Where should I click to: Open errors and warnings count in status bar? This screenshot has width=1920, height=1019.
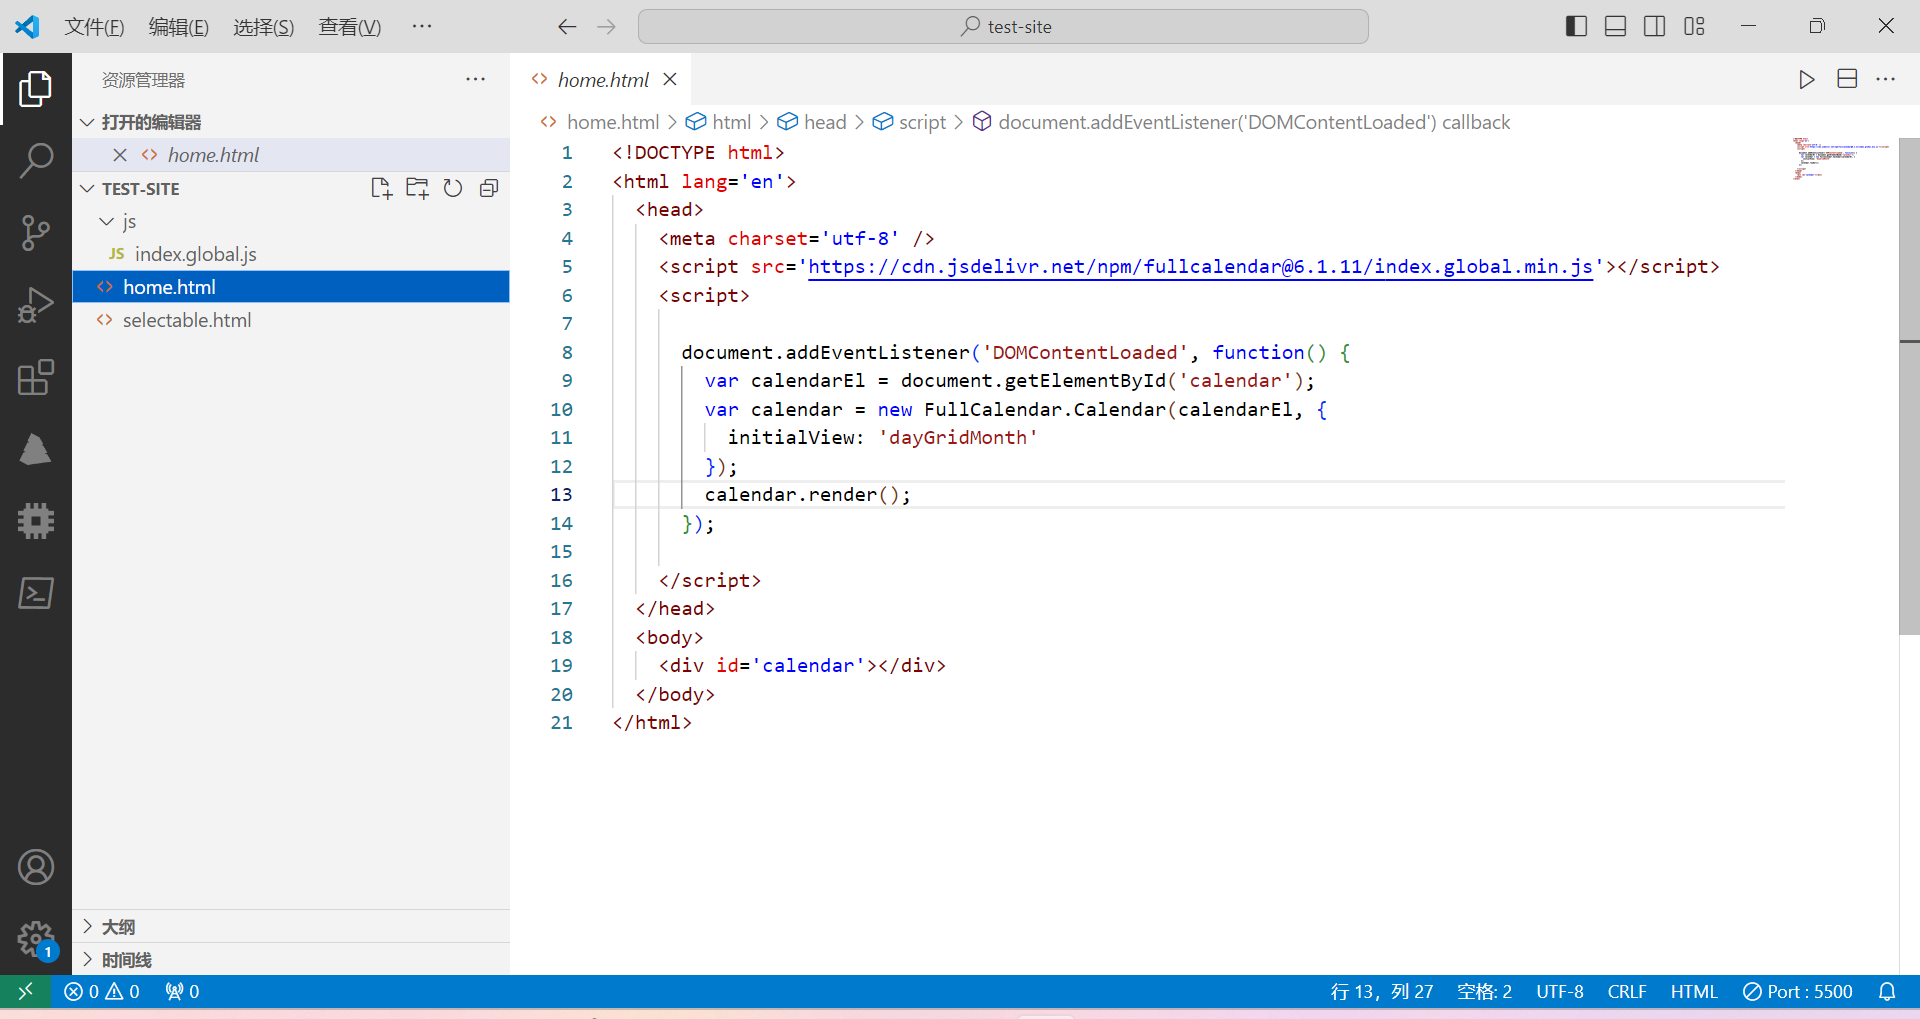click(102, 991)
